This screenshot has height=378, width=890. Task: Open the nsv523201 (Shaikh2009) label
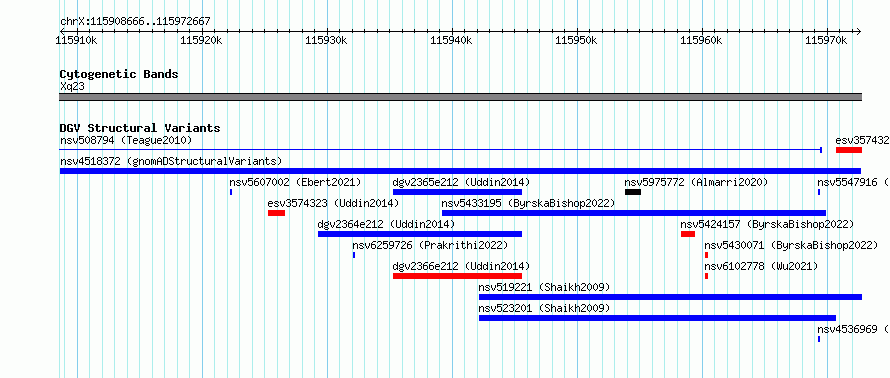pyautogui.click(x=544, y=308)
